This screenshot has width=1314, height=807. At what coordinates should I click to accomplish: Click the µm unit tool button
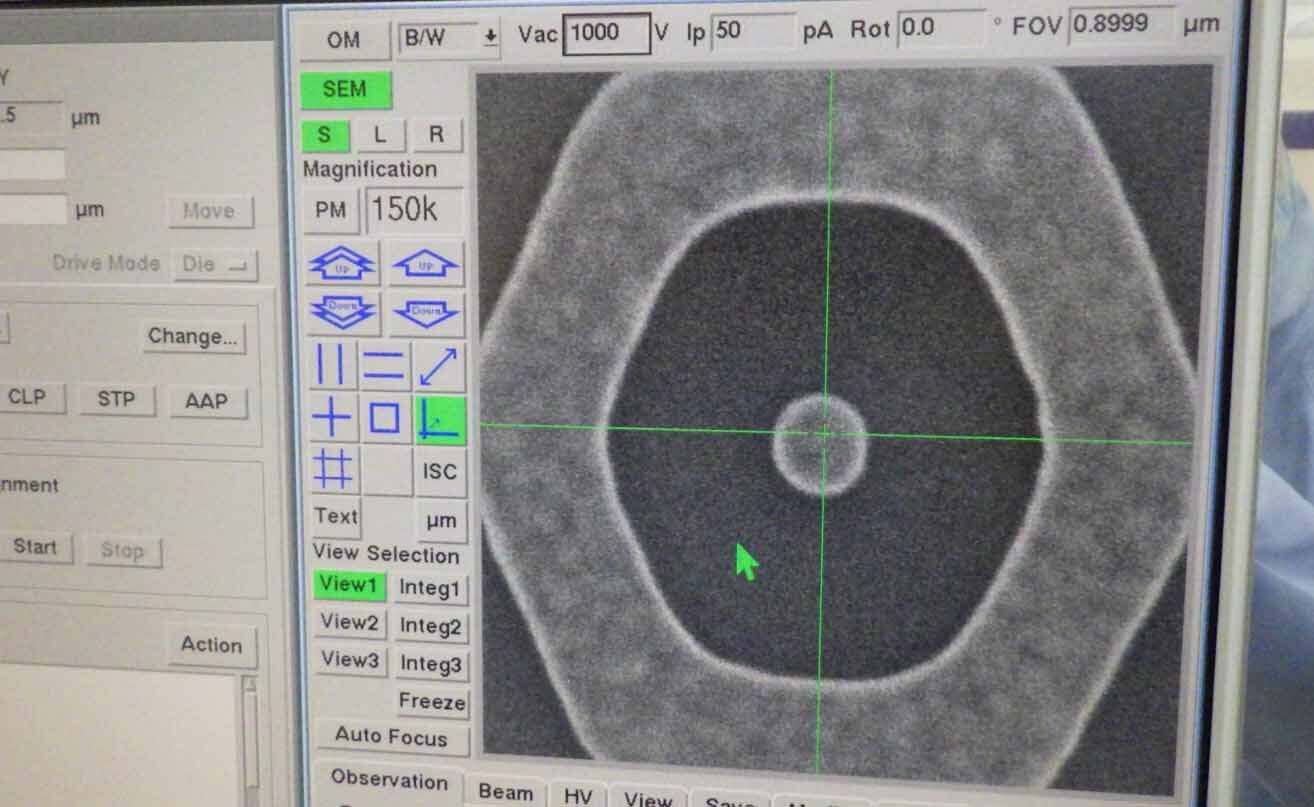[440, 521]
